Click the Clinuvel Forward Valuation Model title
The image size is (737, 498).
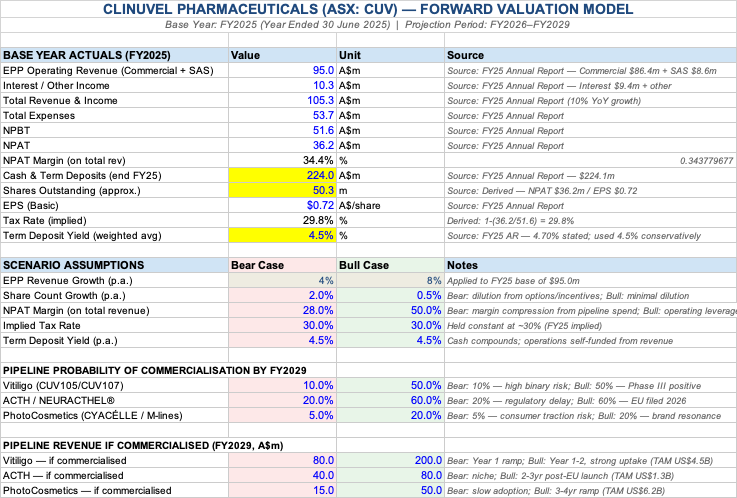click(368, 9)
